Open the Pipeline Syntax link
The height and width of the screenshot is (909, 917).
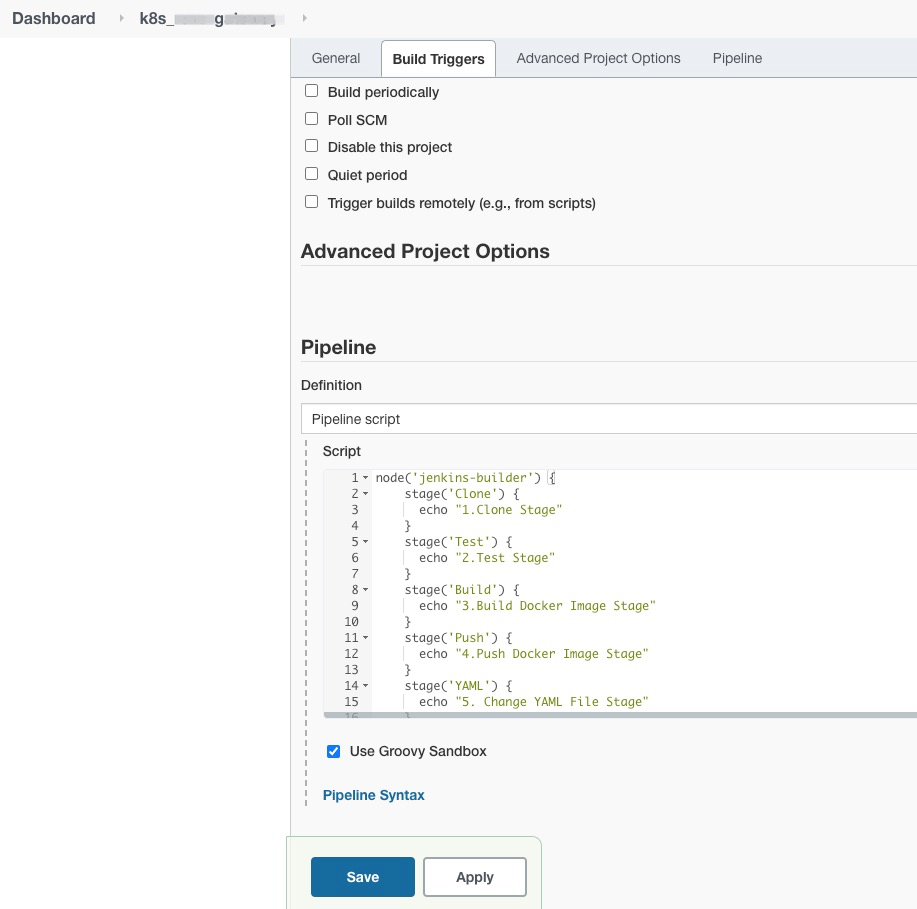(x=373, y=795)
